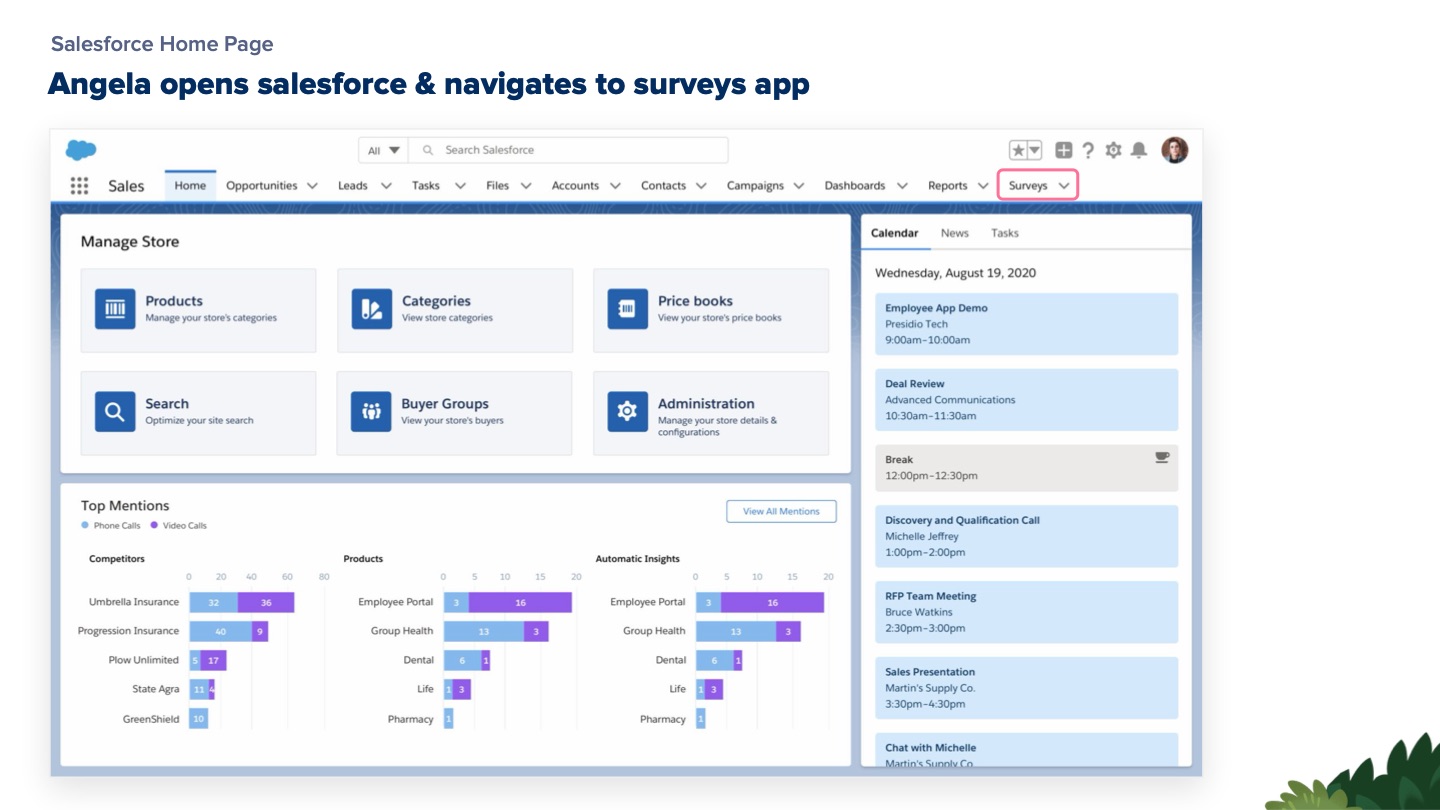Expand the Accounts tab chevron
The height and width of the screenshot is (810, 1440).
coord(615,186)
